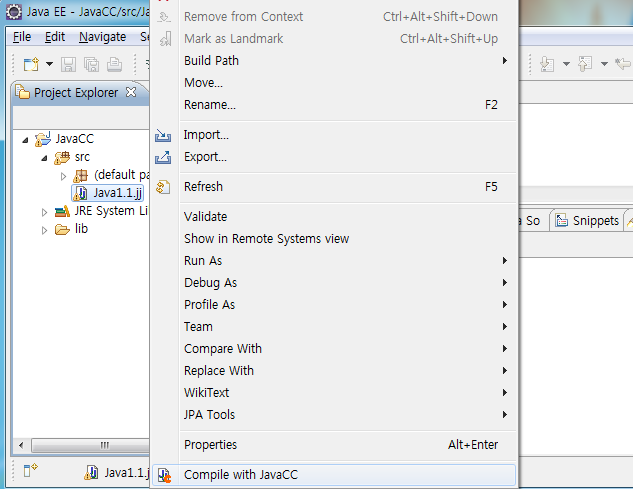Click the Mark as Landmark icon
This screenshot has height=489, width=633.
pos(166,39)
